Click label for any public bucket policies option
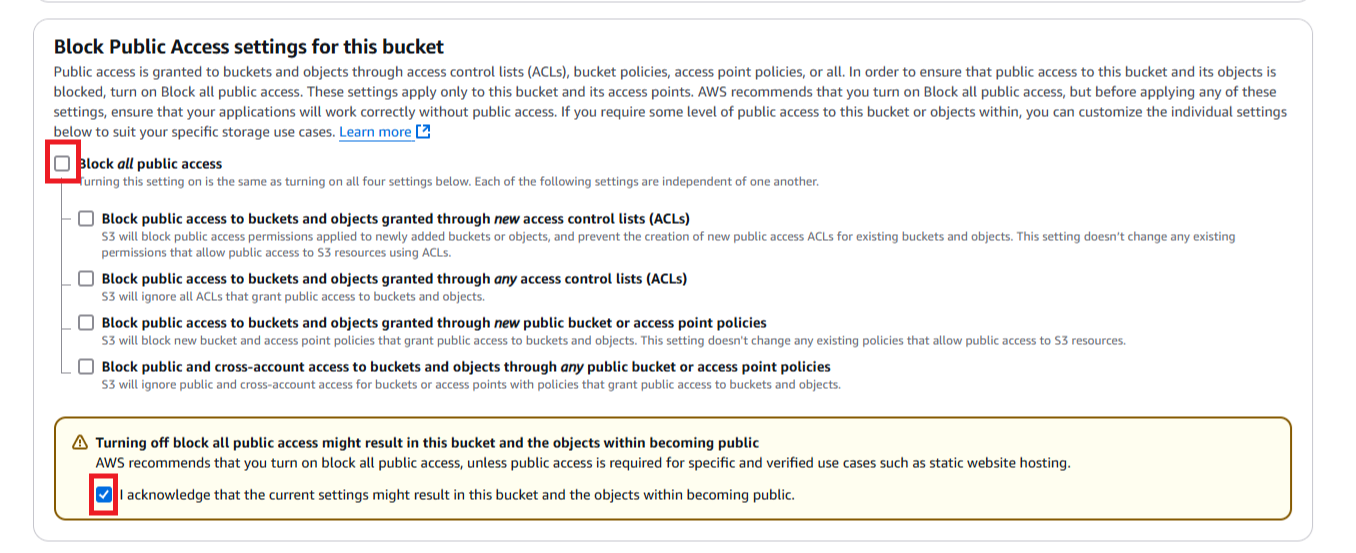 [x=465, y=367]
